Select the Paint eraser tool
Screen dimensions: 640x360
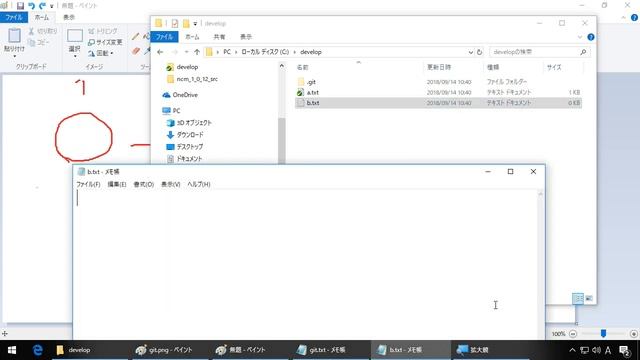[136, 51]
